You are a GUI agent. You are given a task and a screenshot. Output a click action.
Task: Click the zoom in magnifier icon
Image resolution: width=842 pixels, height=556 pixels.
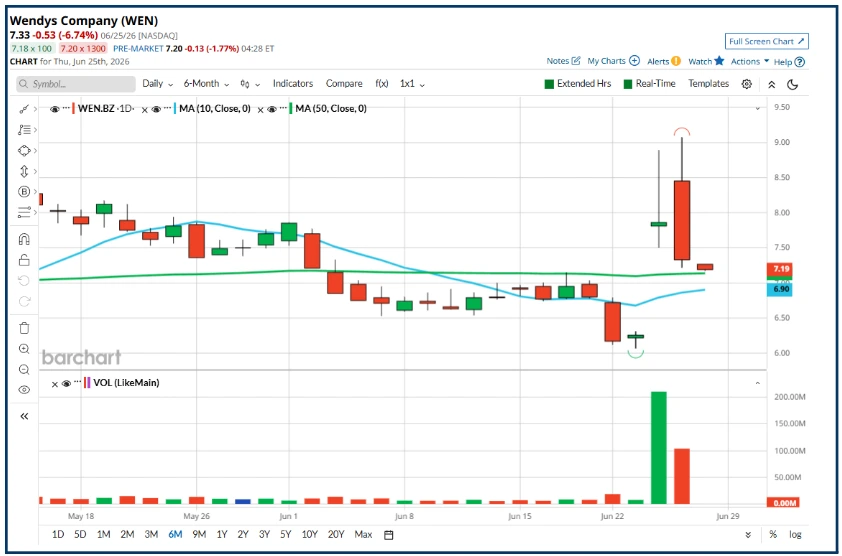[24, 349]
